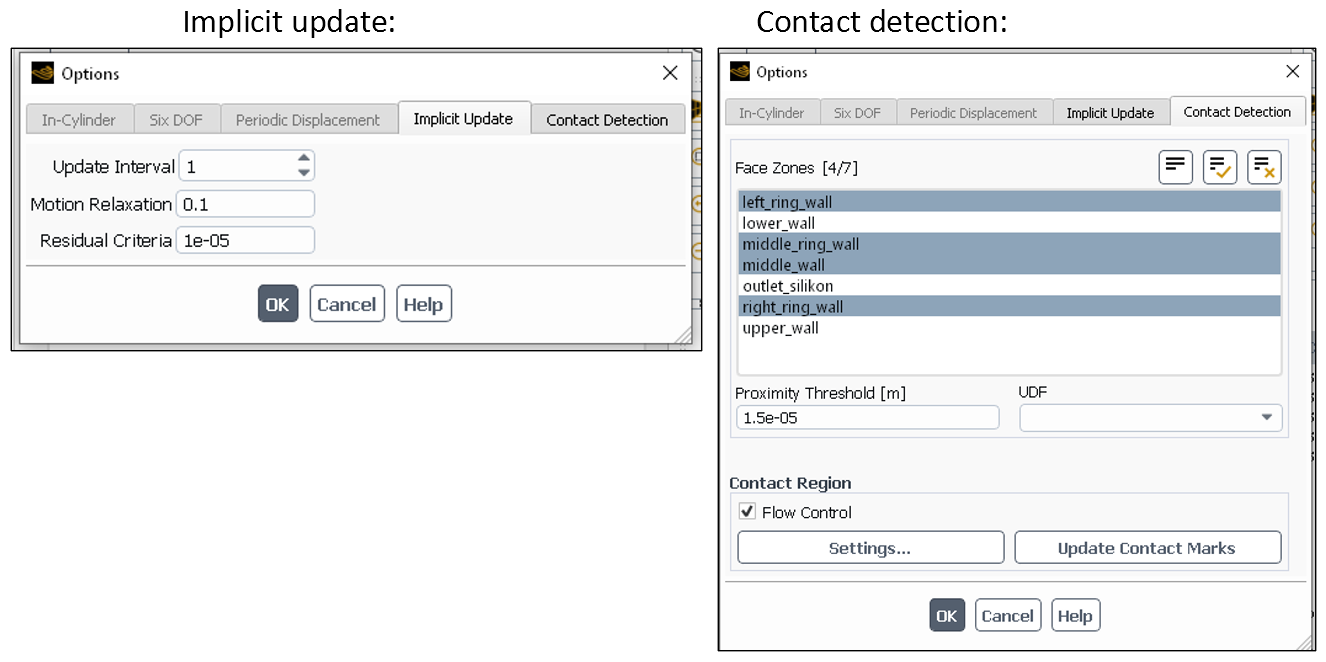Toggle the Flow Control checkbox
This screenshot has width=1326, height=662.
[747, 512]
